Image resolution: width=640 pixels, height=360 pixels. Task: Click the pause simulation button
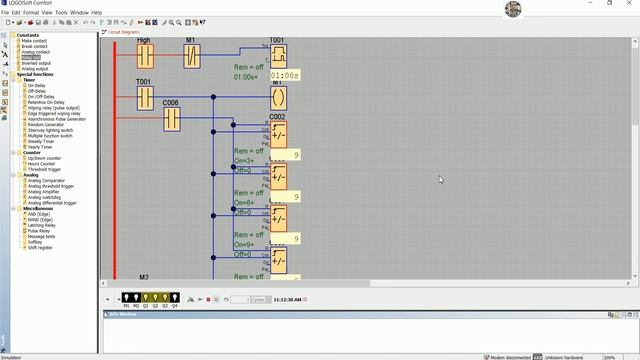click(216, 300)
